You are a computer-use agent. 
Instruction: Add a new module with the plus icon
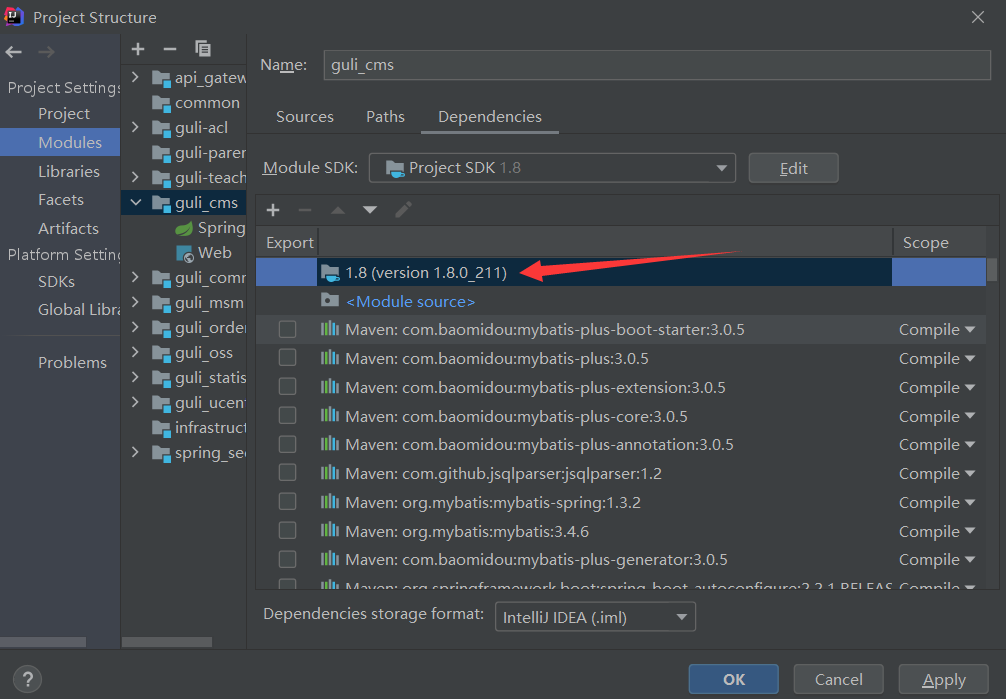click(x=138, y=49)
